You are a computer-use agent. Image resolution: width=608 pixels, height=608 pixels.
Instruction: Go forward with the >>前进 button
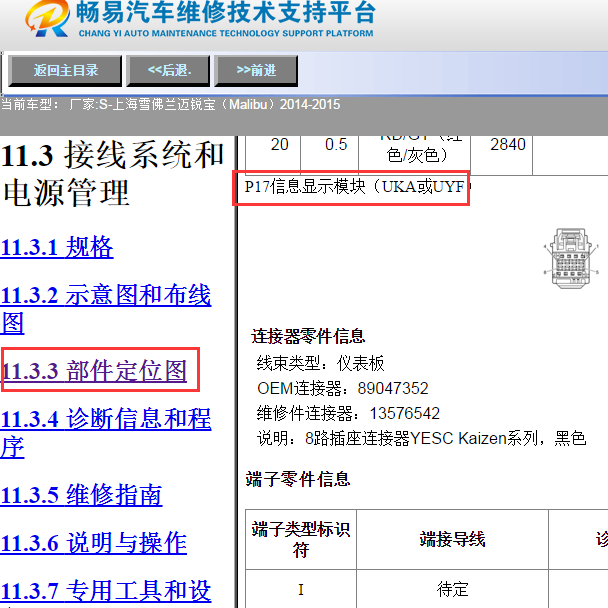tap(256, 71)
